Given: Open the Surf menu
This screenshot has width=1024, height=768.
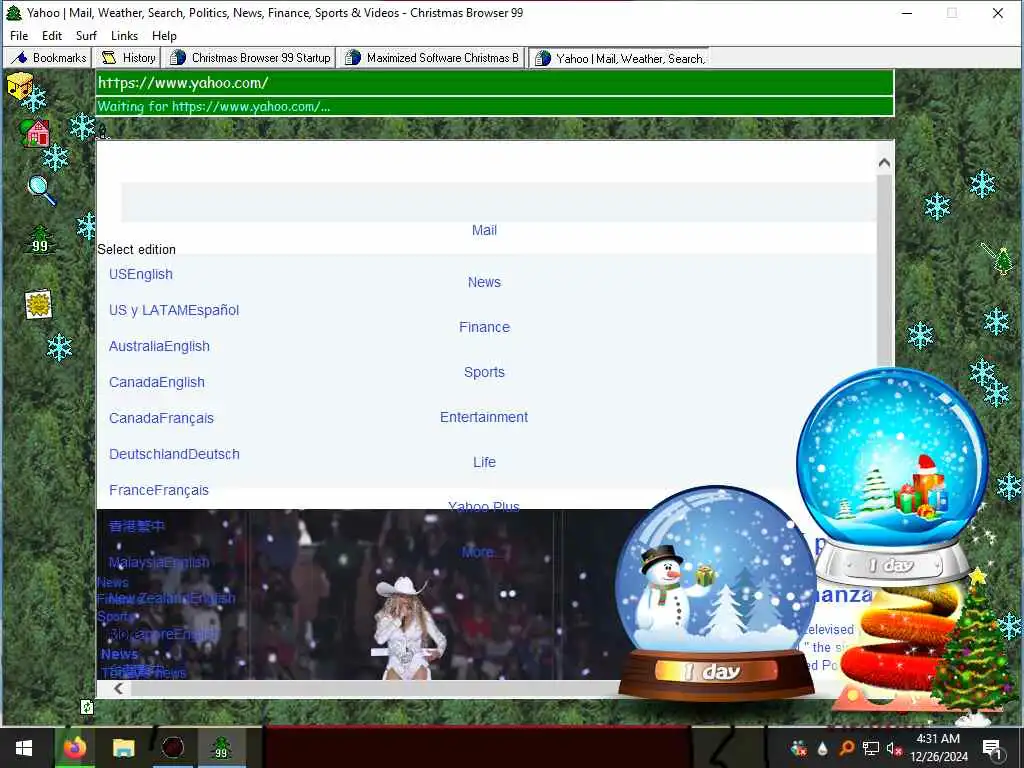Looking at the screenshot, I should click(86, 36).
